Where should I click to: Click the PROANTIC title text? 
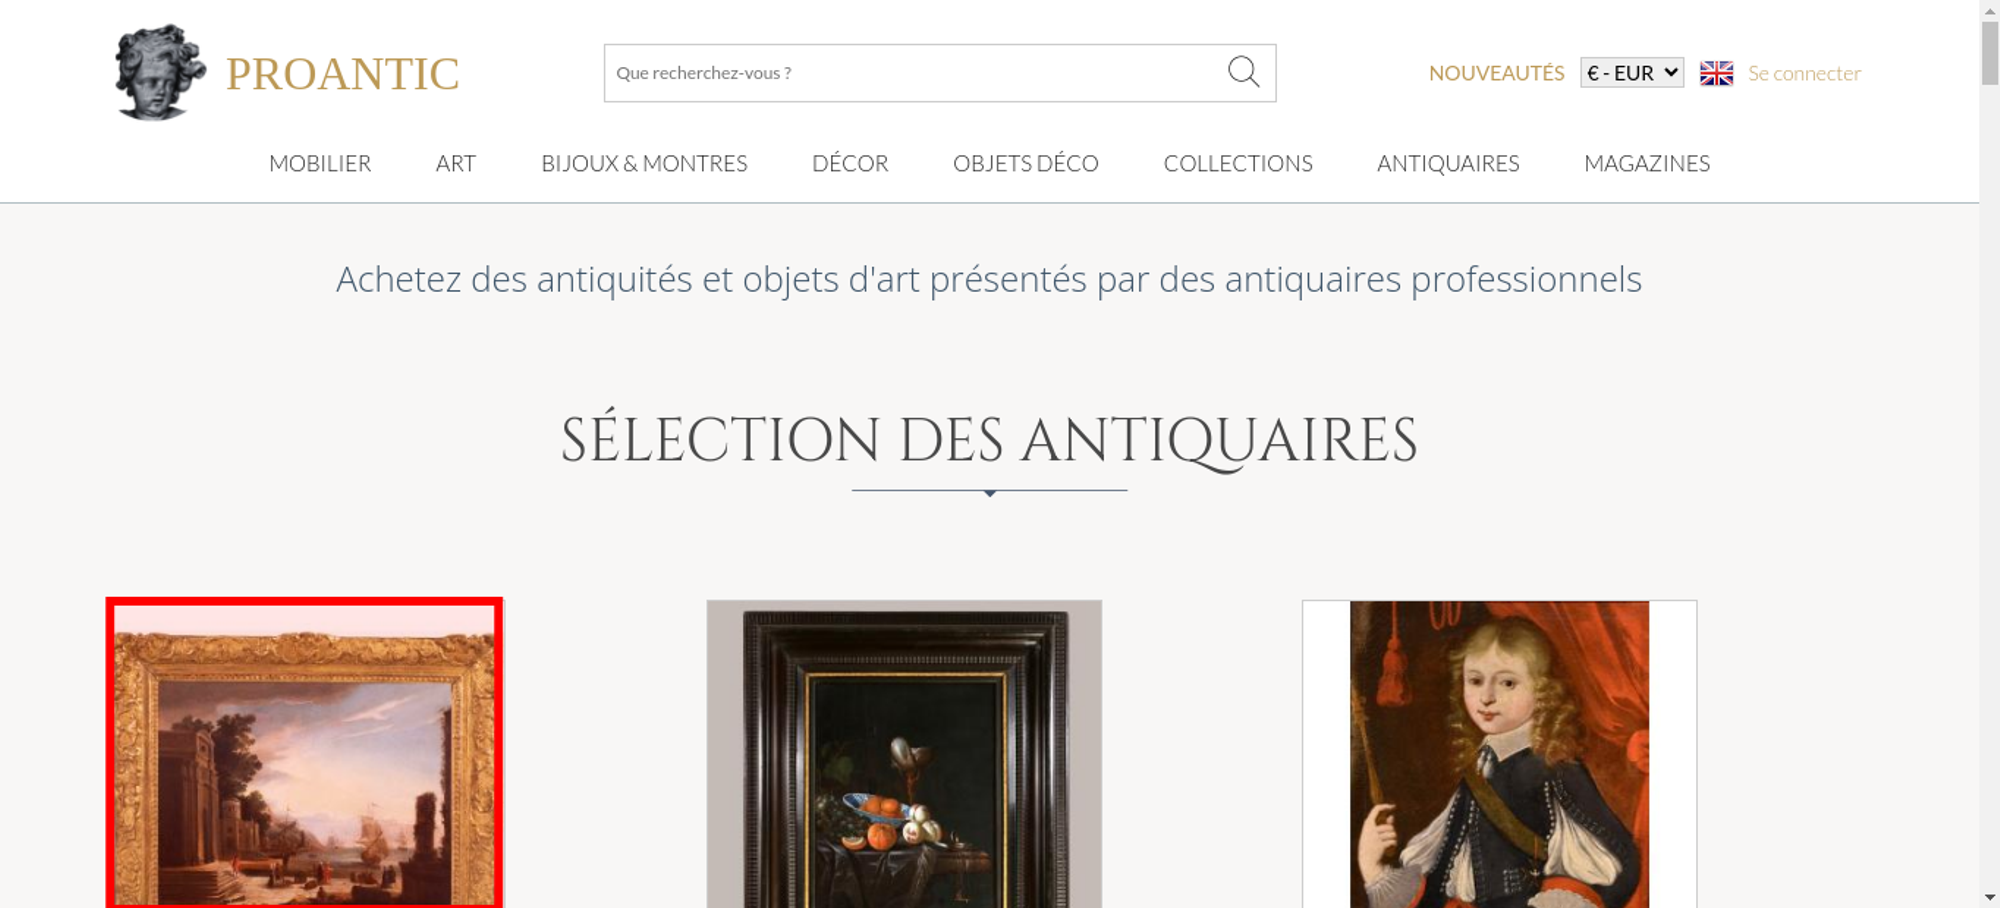pos(342,74)
